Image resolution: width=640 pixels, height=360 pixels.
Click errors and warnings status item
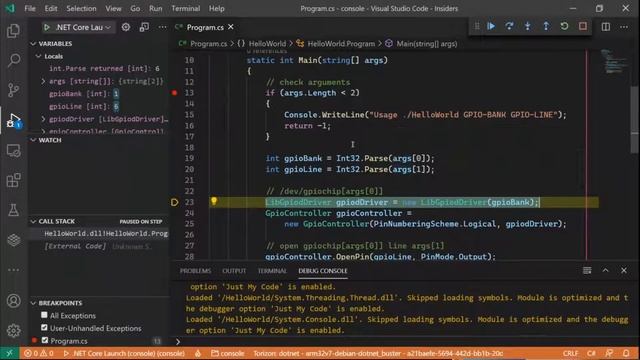pos(39,353)
